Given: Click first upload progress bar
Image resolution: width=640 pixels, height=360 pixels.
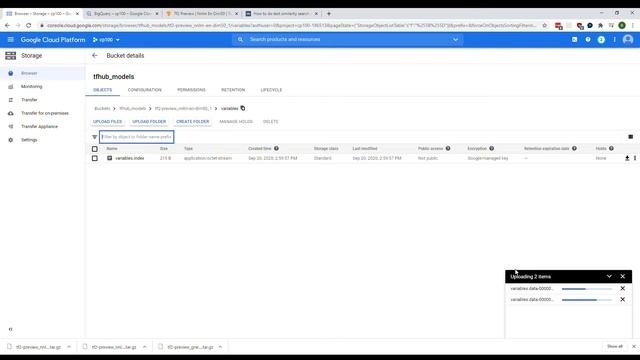Looking at the screenshot, I should (x=587, y=289).
